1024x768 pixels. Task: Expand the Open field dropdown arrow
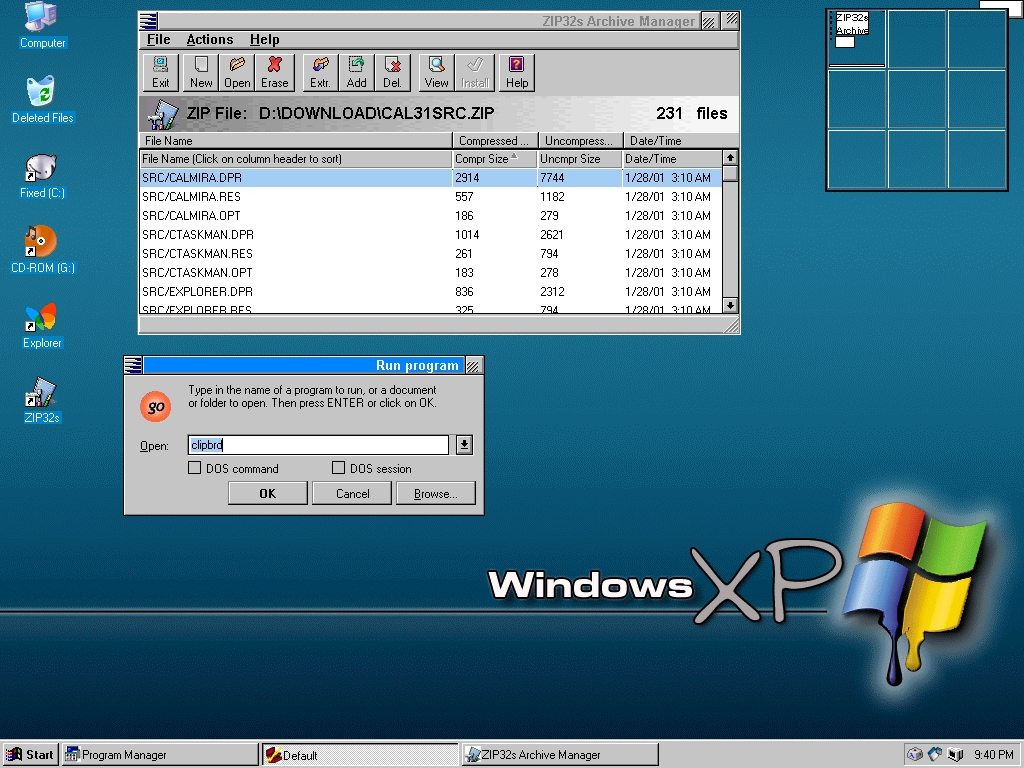coord(463,445)
